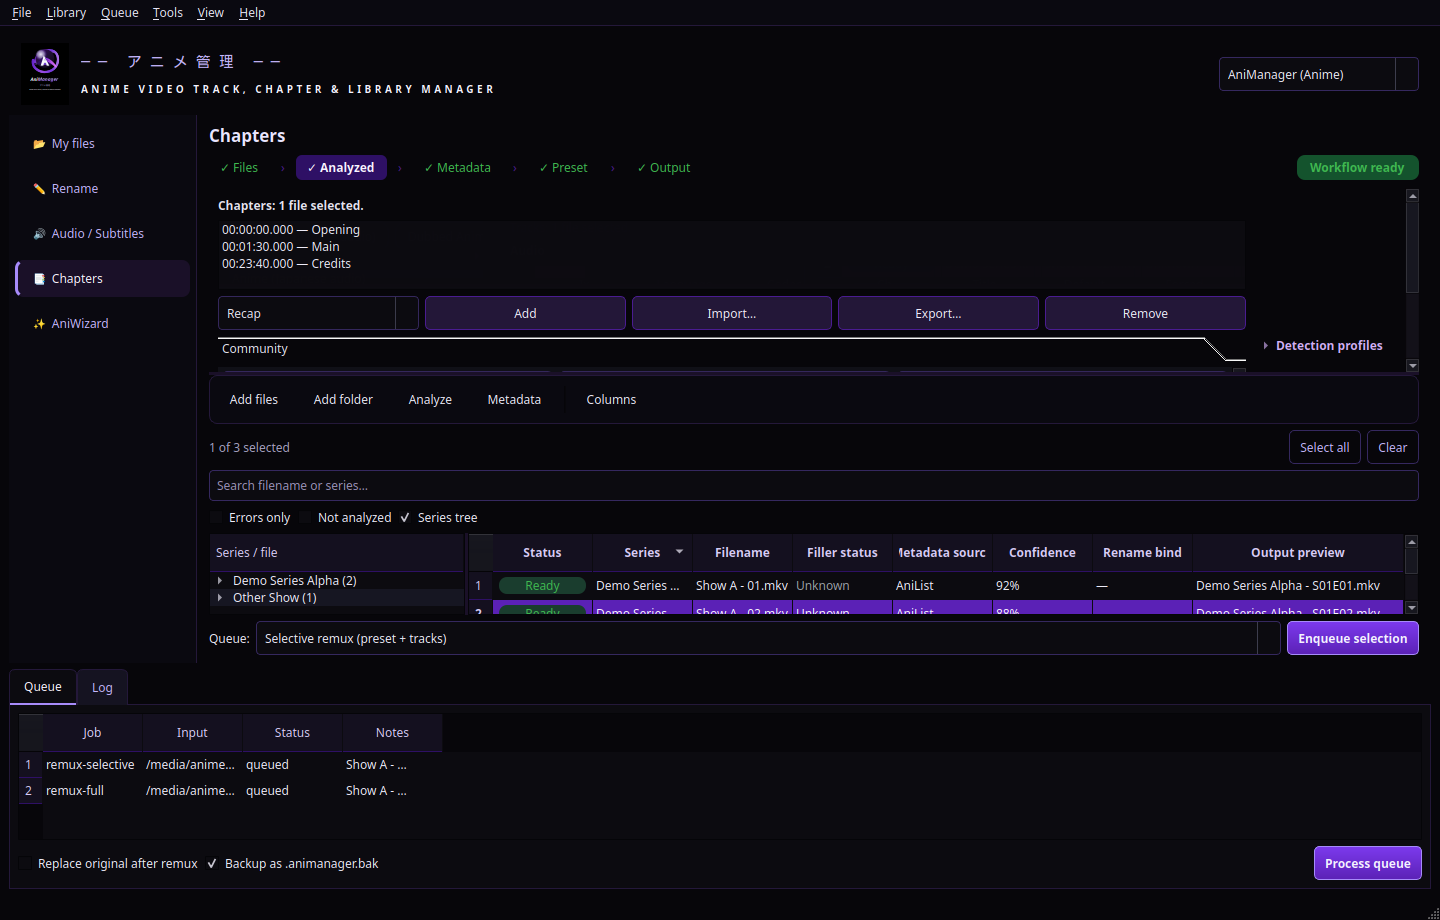Select the Analyzed workflow step
Screen dimensions: 1440x920
(x=341, y=168)
